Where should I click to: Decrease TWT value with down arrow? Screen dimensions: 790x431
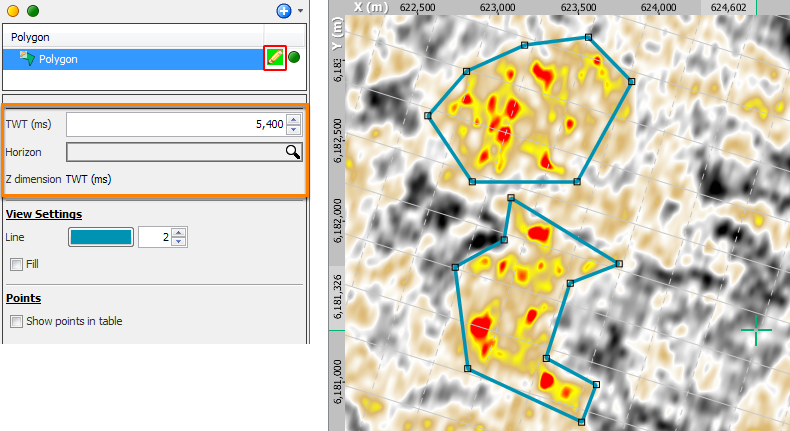(x=294, y=130)
